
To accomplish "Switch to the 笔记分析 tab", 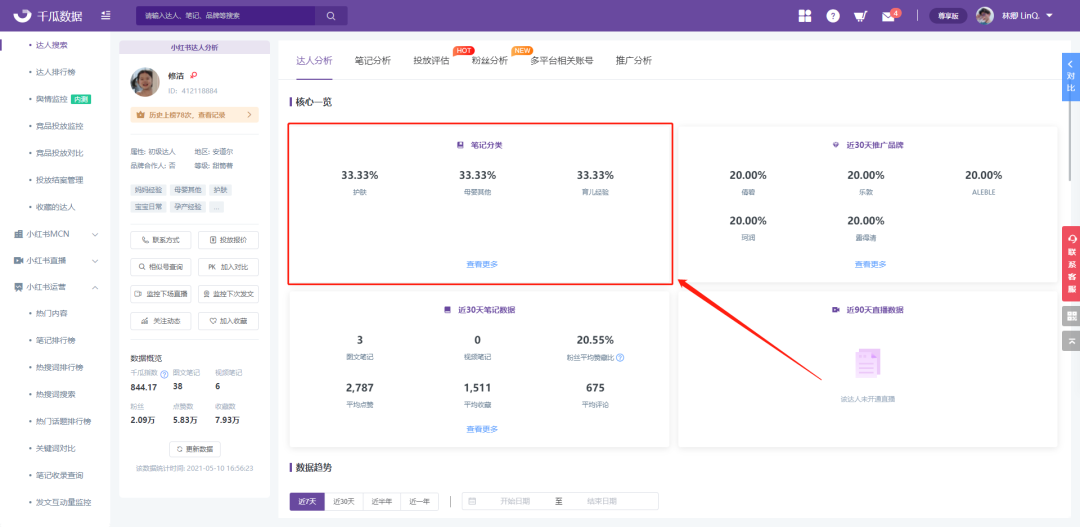I will tap(373, 61).
